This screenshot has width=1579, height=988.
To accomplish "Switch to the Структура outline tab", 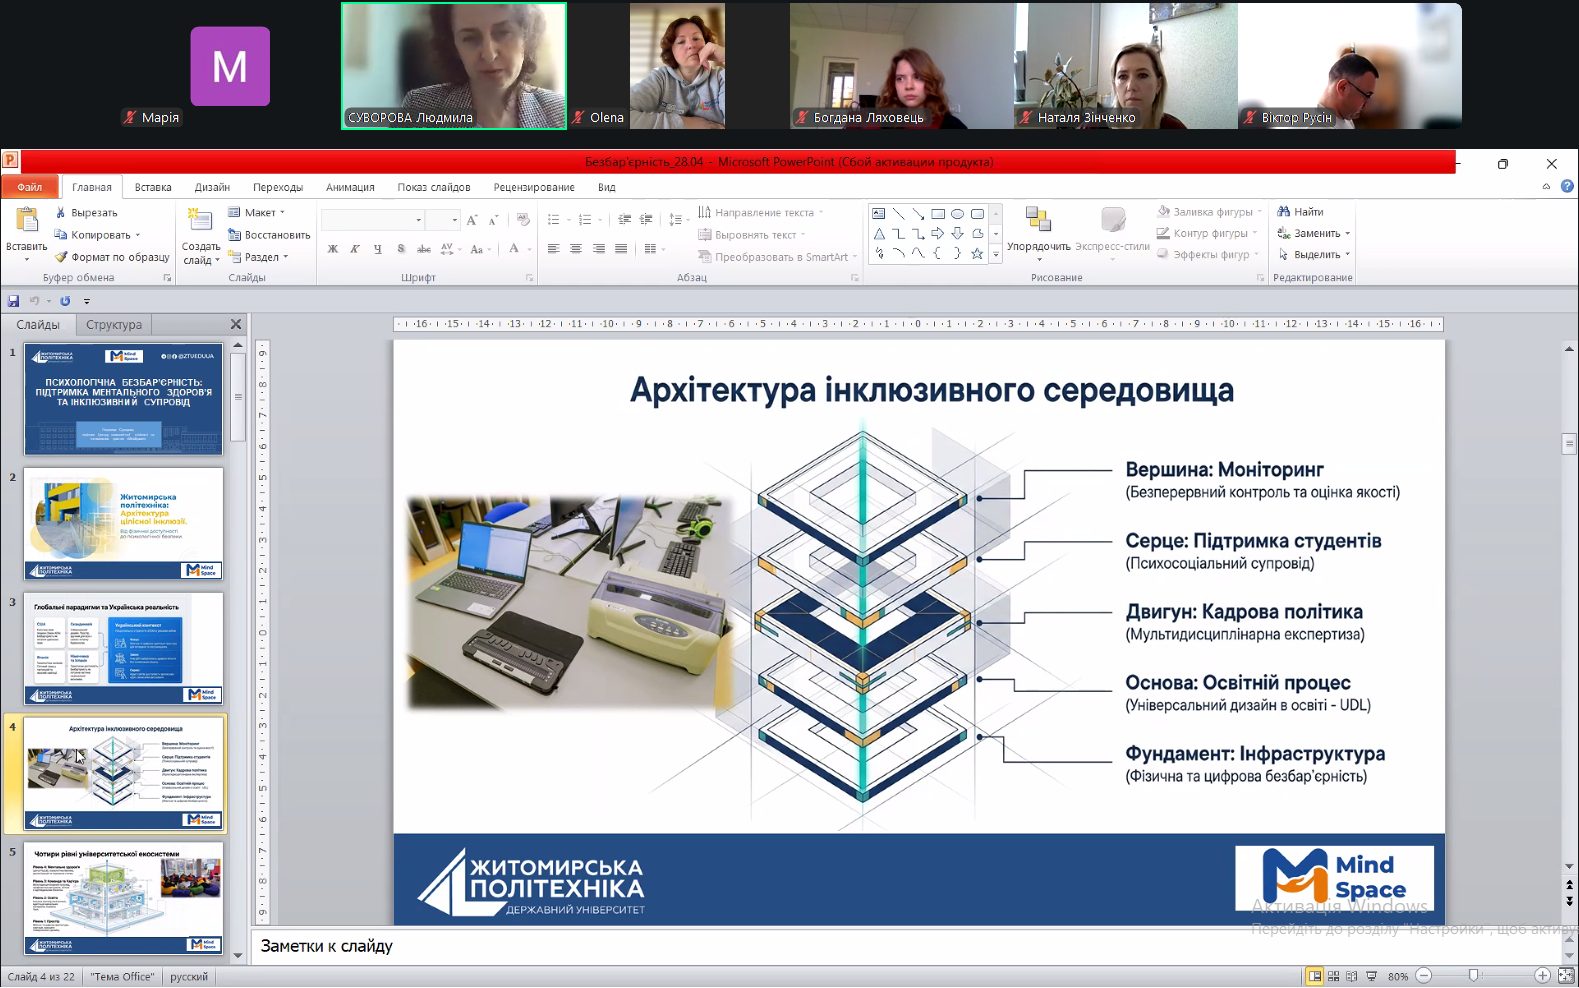I will [x=114, y=325].
